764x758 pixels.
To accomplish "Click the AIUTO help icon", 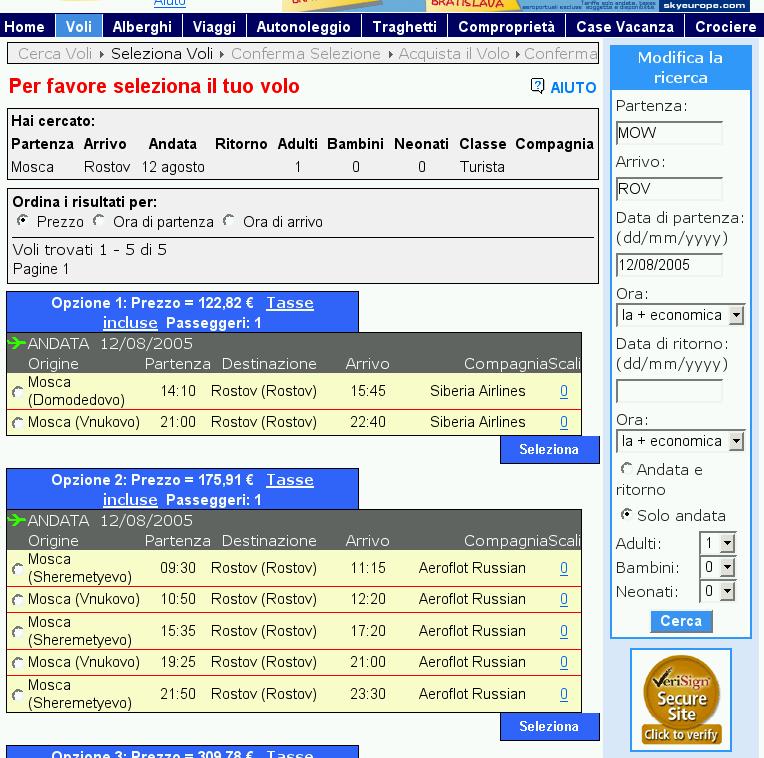I will click(538, 87).
